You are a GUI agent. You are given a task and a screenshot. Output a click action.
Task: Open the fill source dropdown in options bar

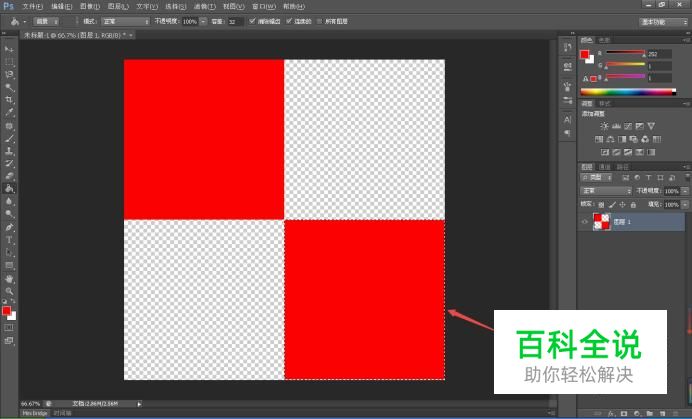coord(46,21)
